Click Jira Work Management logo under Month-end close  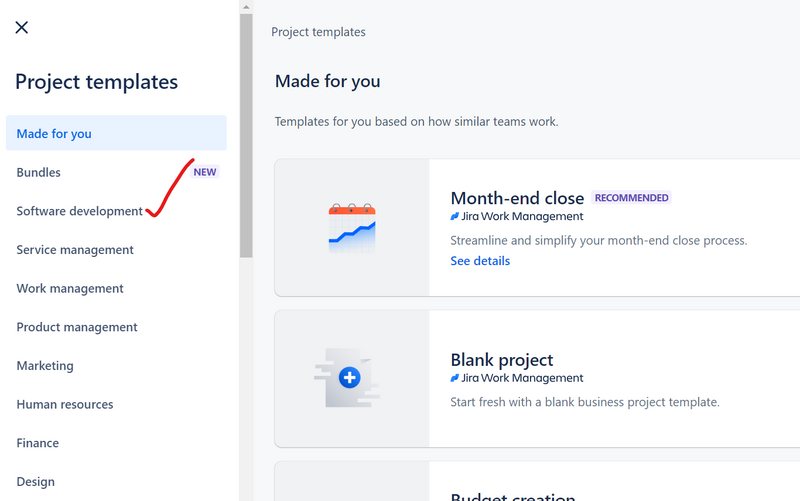tap(455, 216)
